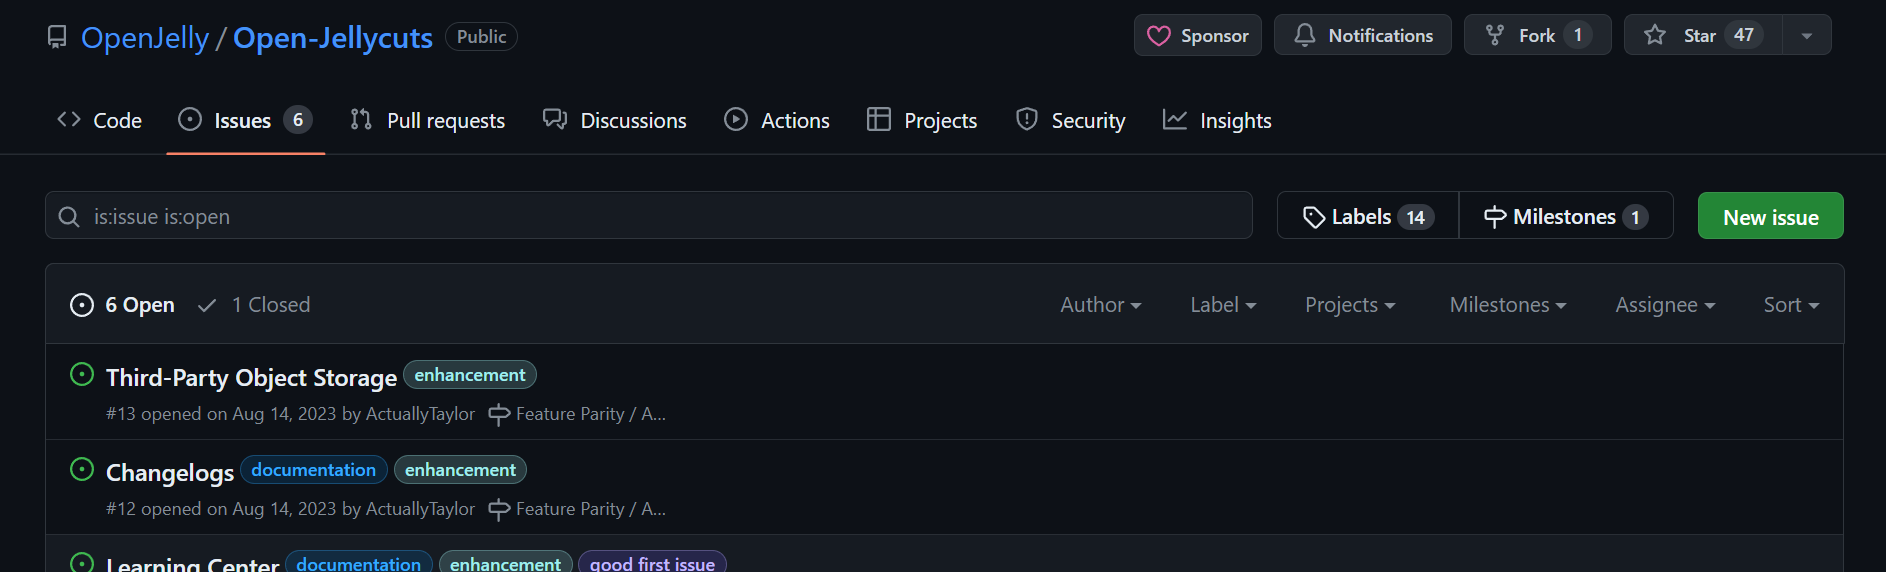Screen dimensions: 1886x572
Task: Click the repository icon beside OpenJelly
Action: 57,37
